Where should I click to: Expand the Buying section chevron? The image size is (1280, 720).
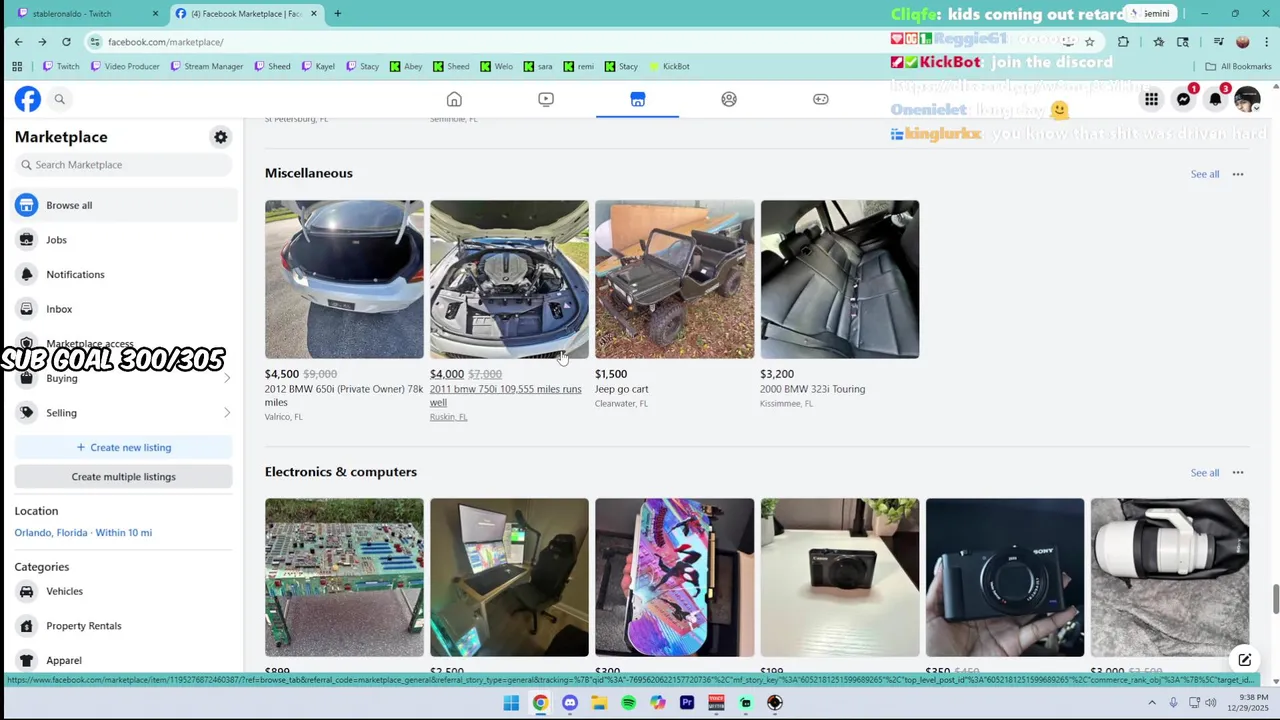227,378
